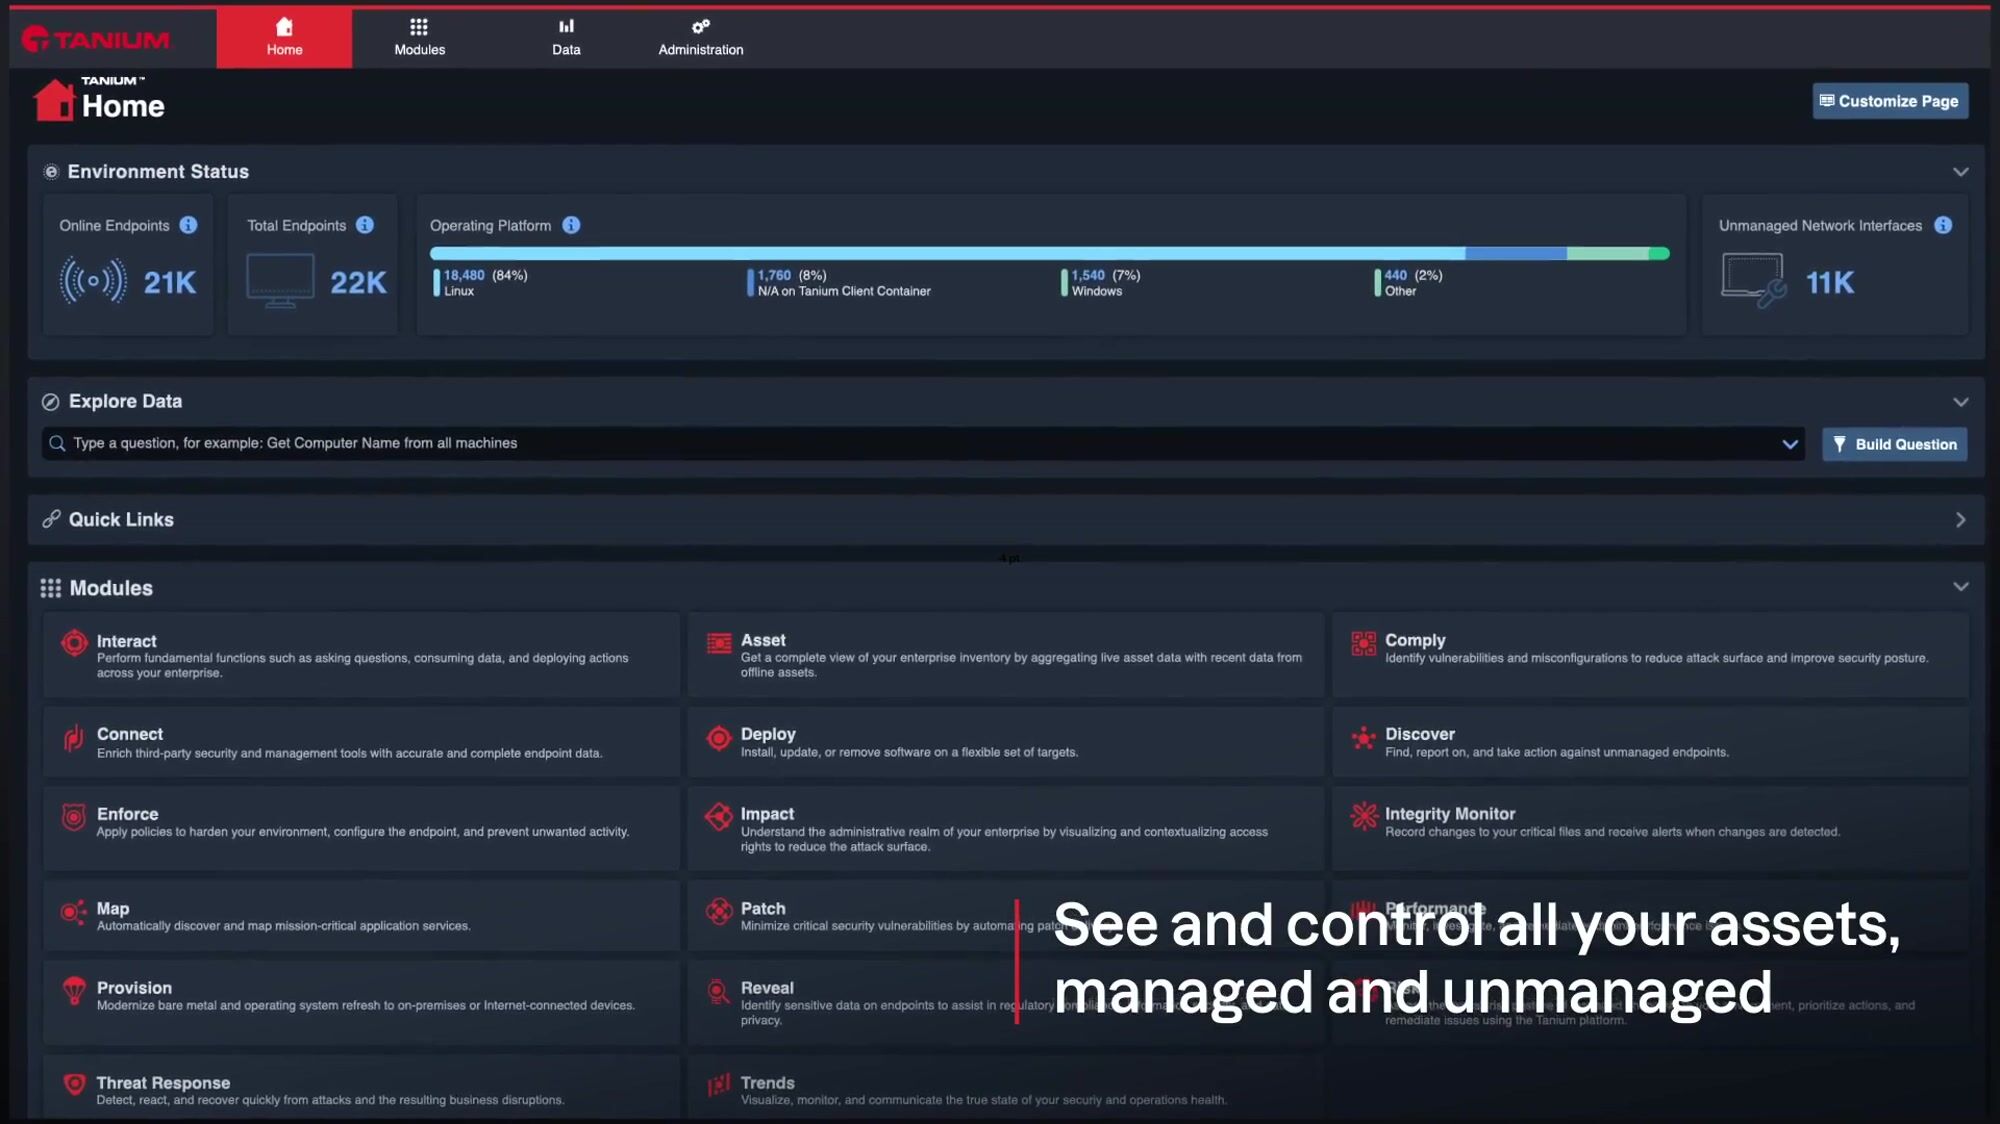Click the Integrity Monitor module icon
Screen dimensions: 2000x1124
click(x=1363, y=816)
